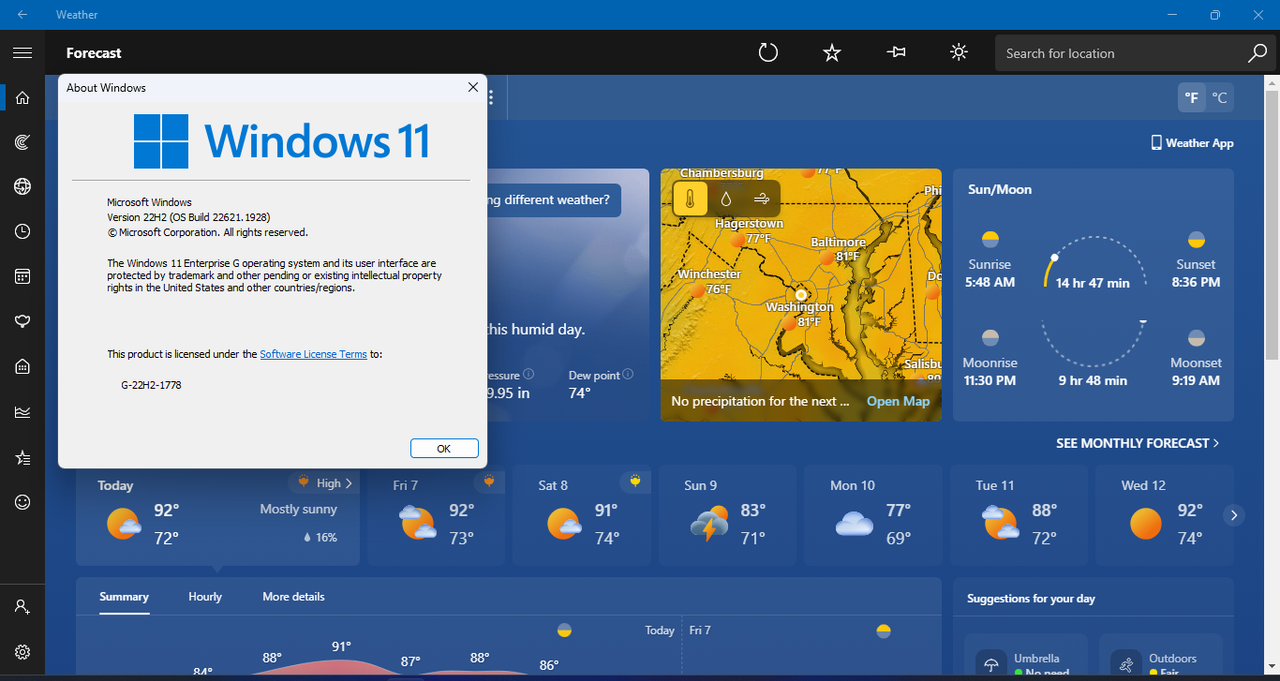Image resolution: width=1280 pixels, height=681 pixels.
Task: Open account sign-in icon in sidebar
Action: click(22, 607)
